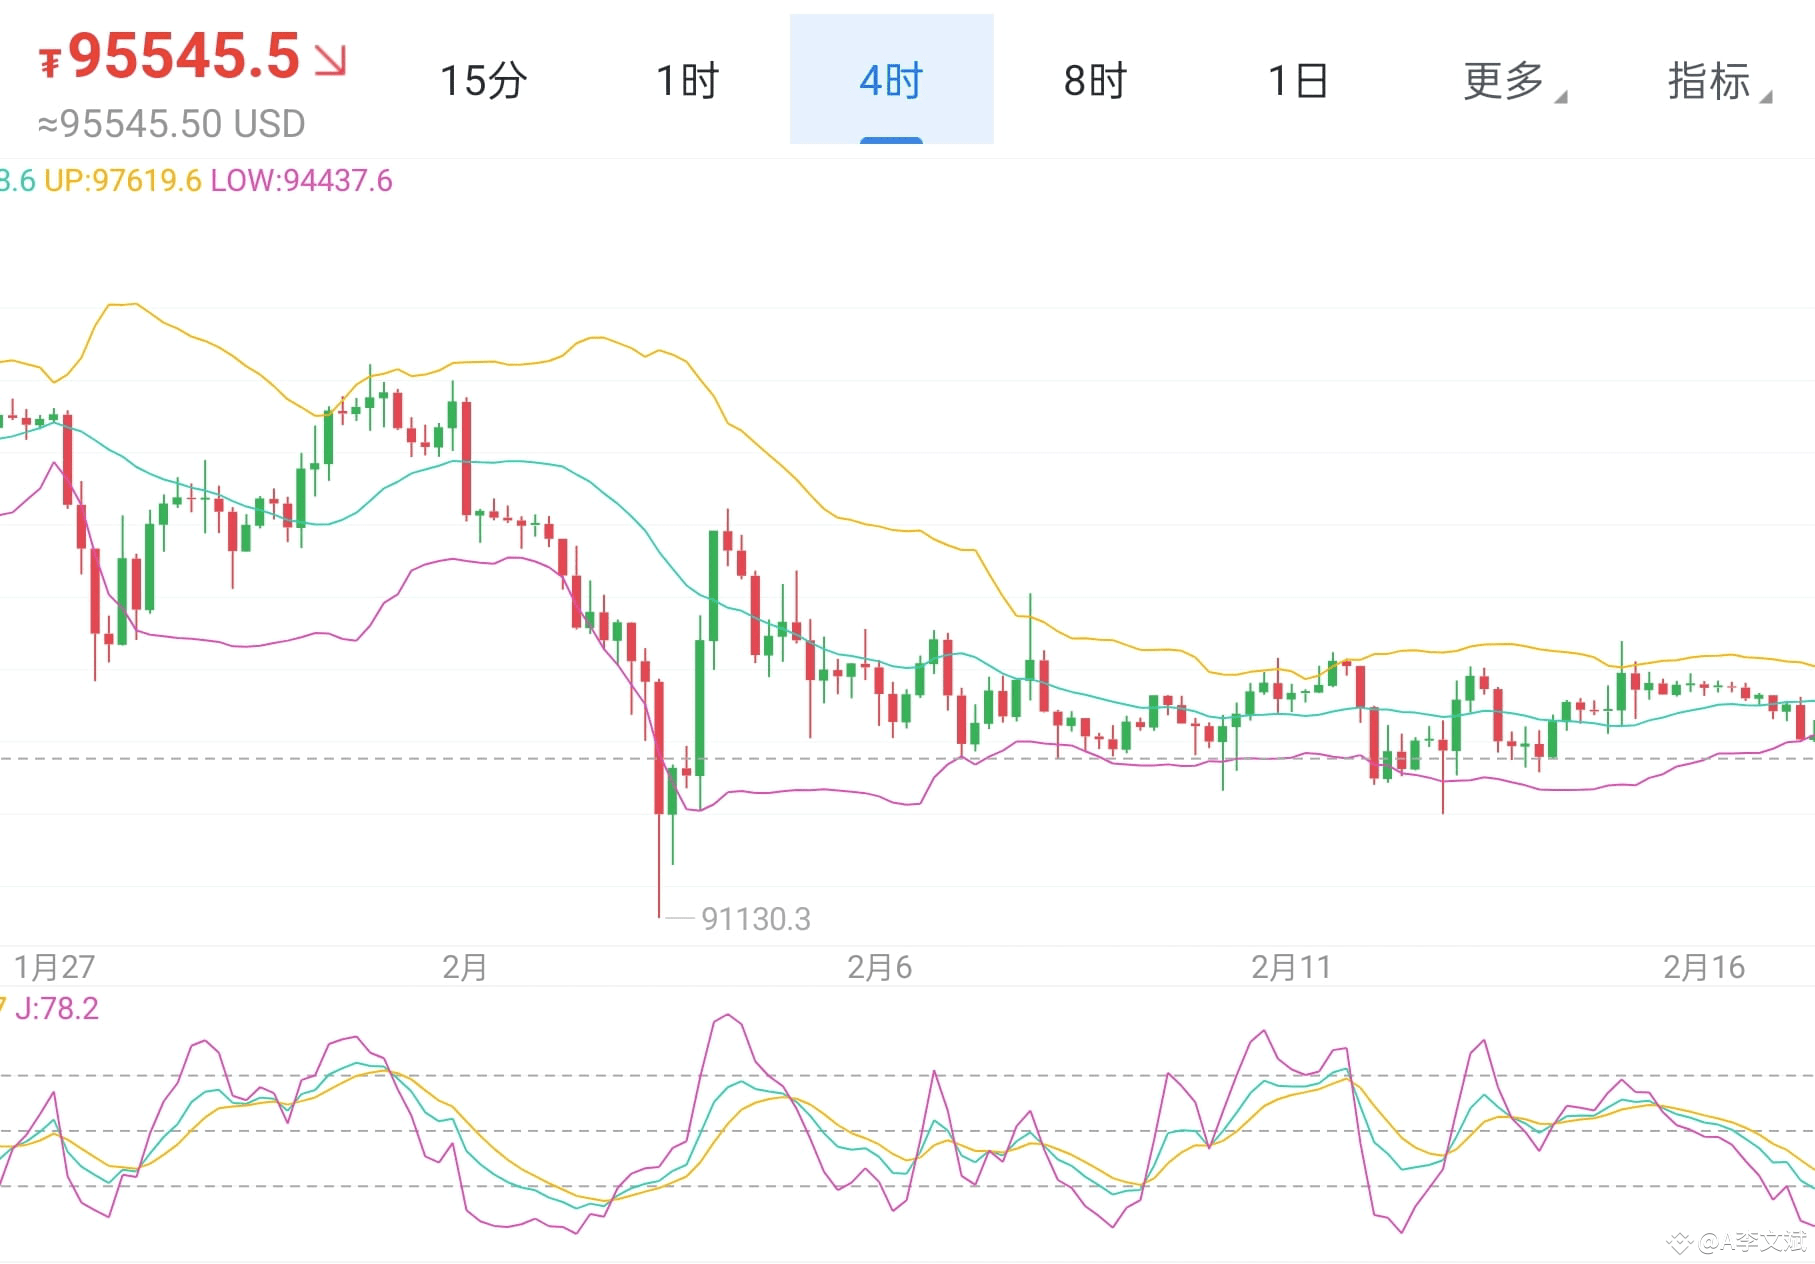Open the 更多 timeframe dropdown
The image size is (1815, 1264).
click(1514, 81)
